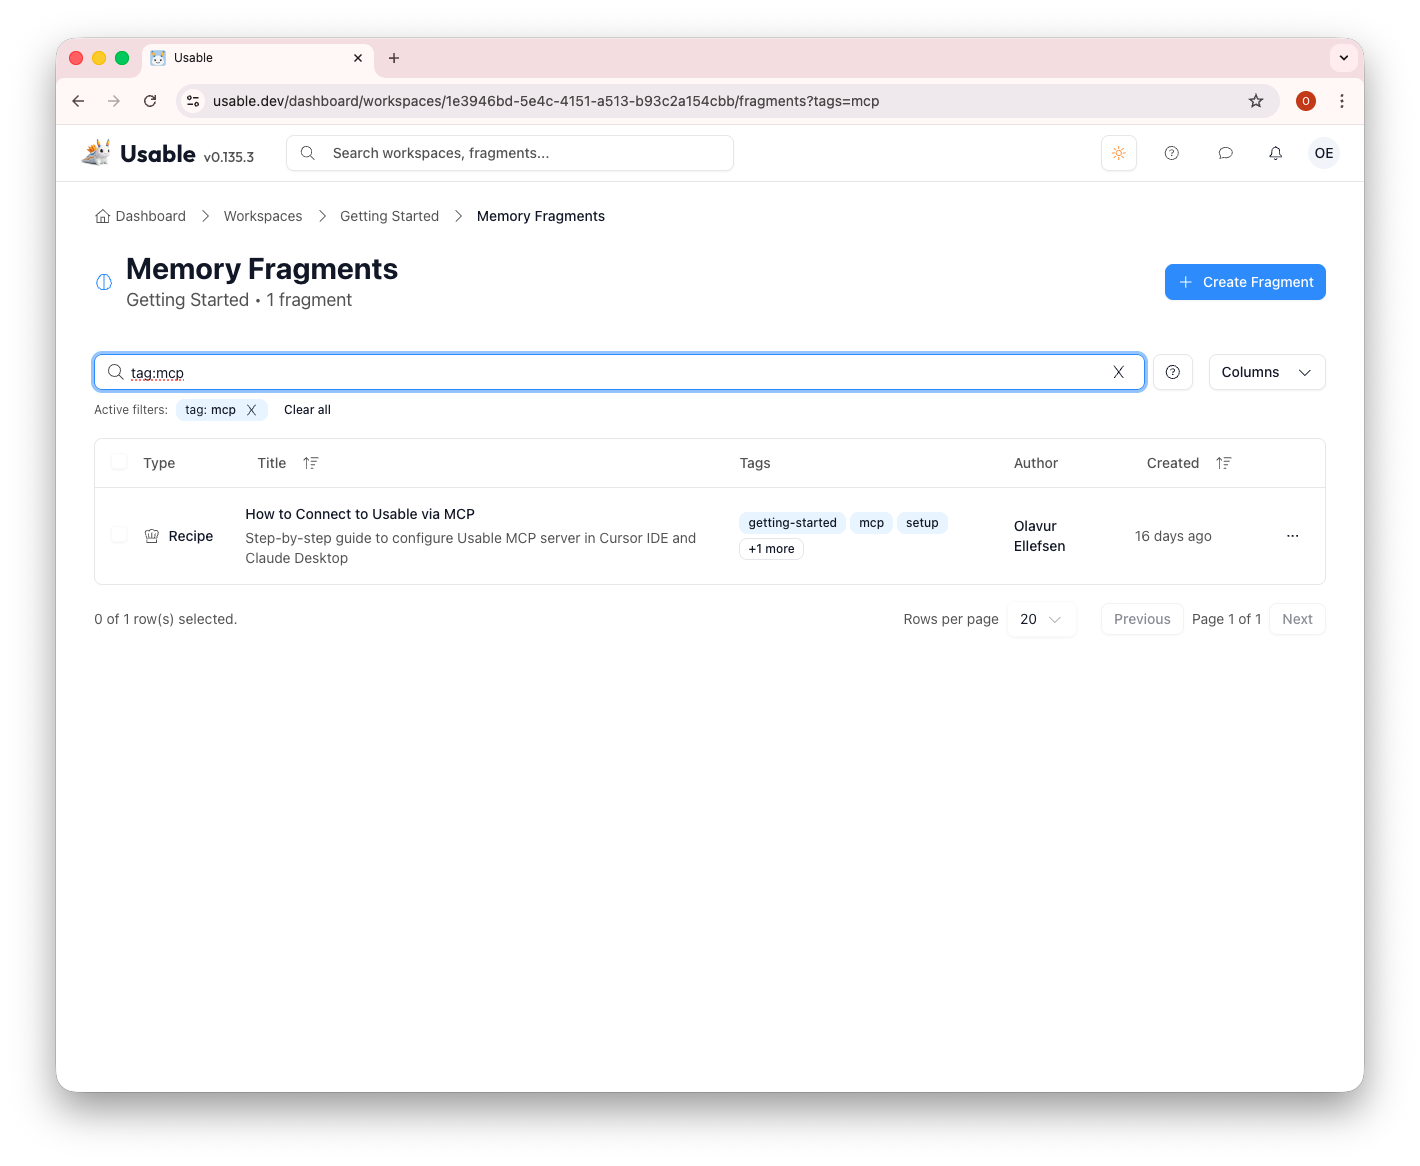The image size is (1420, 1166).
Task: Go to Workspaces breadcrumb
Action: click(262, 216)
